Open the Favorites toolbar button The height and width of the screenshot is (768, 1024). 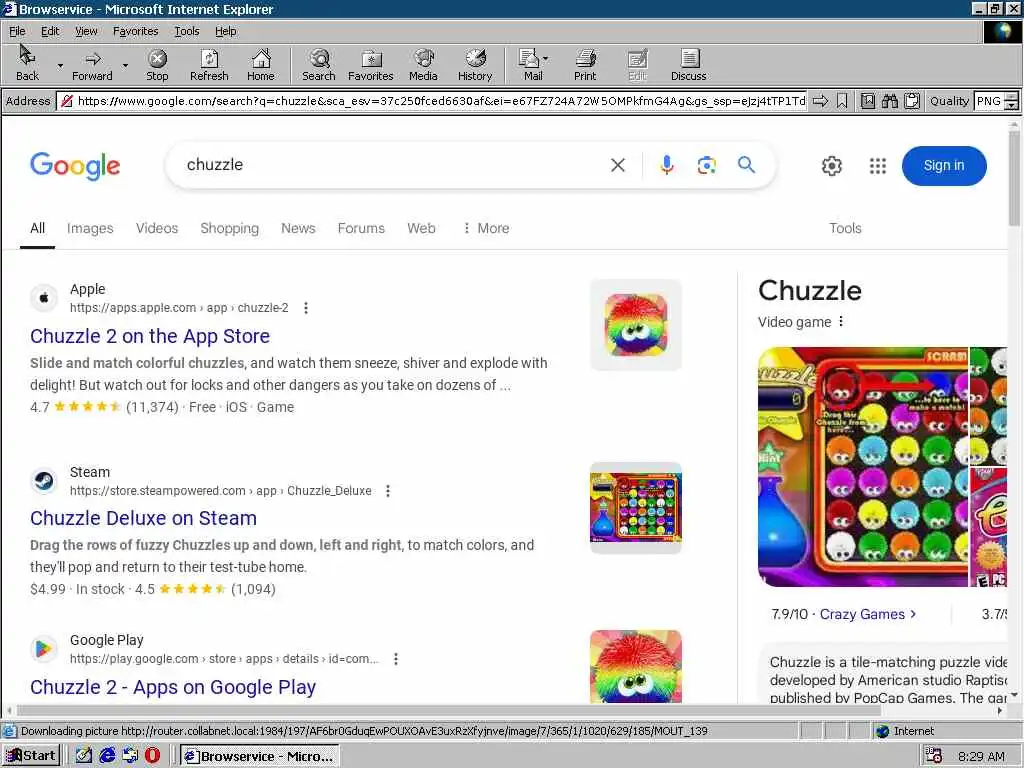coord(370,64)
